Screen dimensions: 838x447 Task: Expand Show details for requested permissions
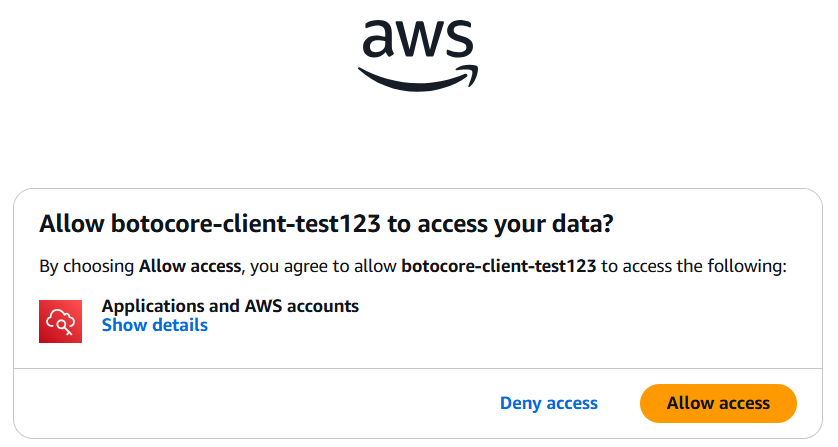pyautogui.click(x=155, y=325)
